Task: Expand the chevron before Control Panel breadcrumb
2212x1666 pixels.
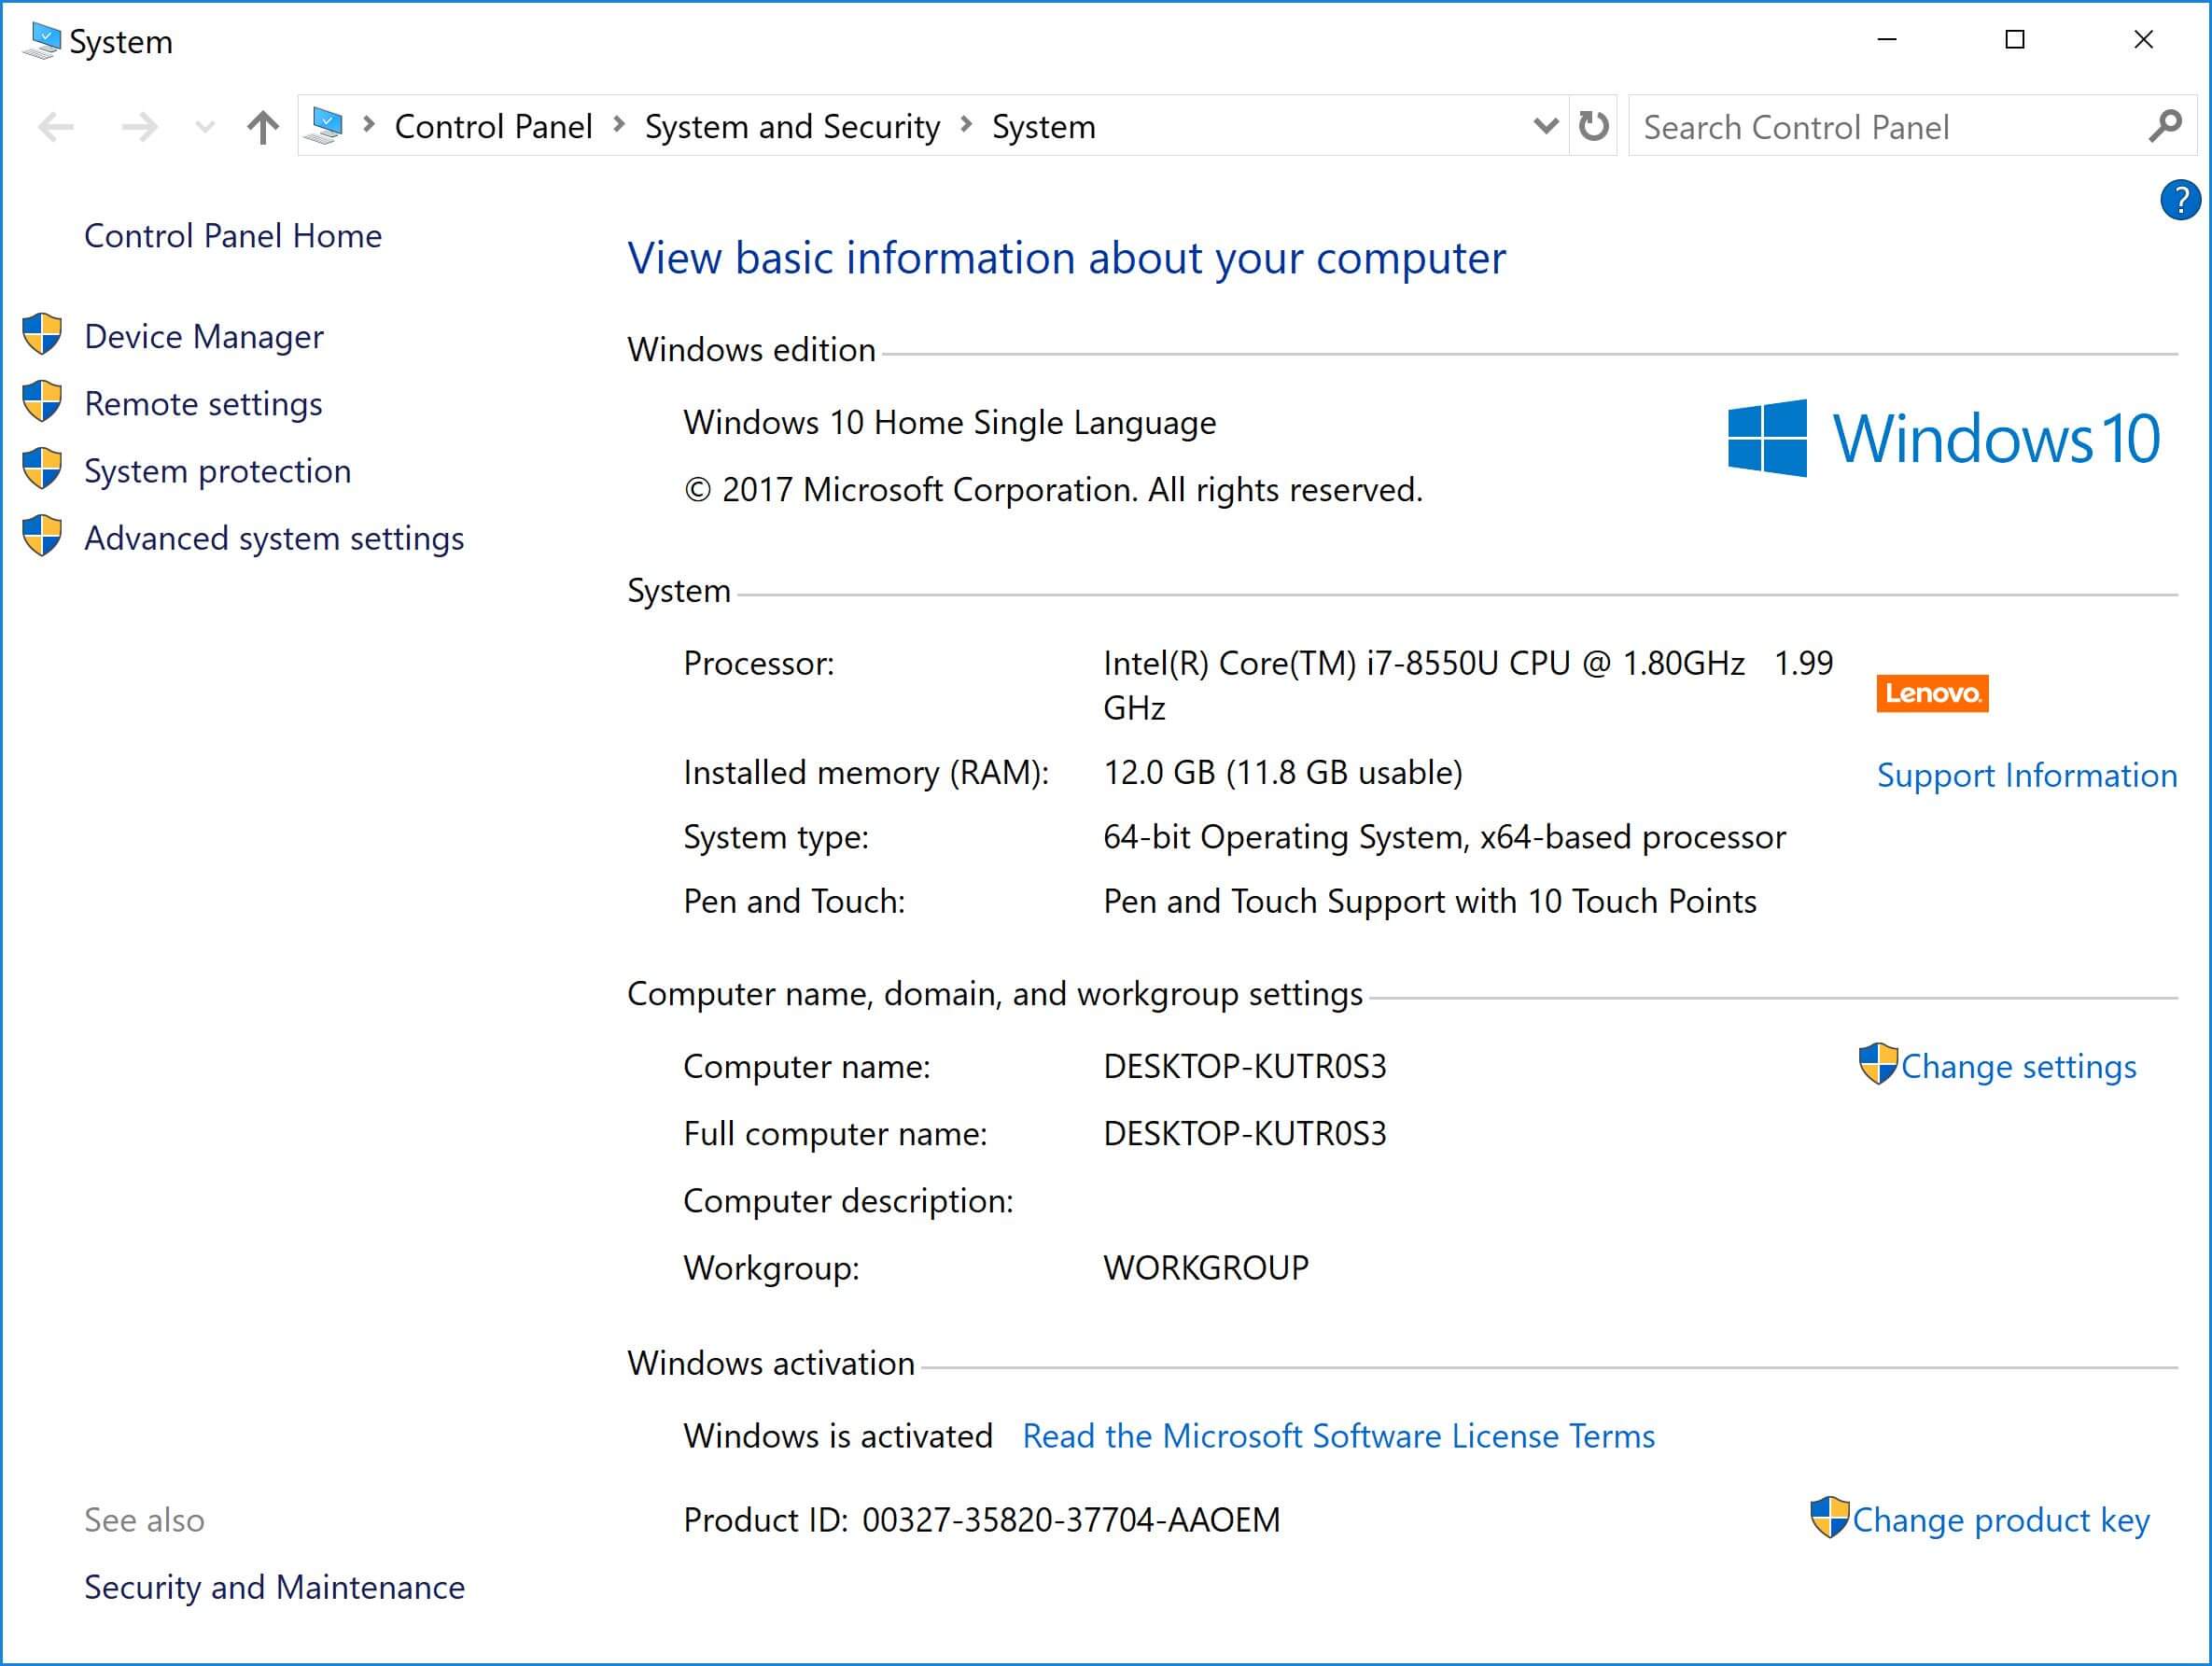Action: [x=369, y=124]
